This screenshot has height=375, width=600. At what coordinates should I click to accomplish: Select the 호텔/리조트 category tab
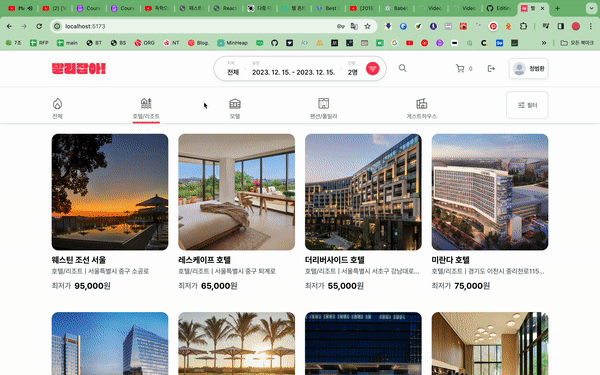(x=146, y=109)
